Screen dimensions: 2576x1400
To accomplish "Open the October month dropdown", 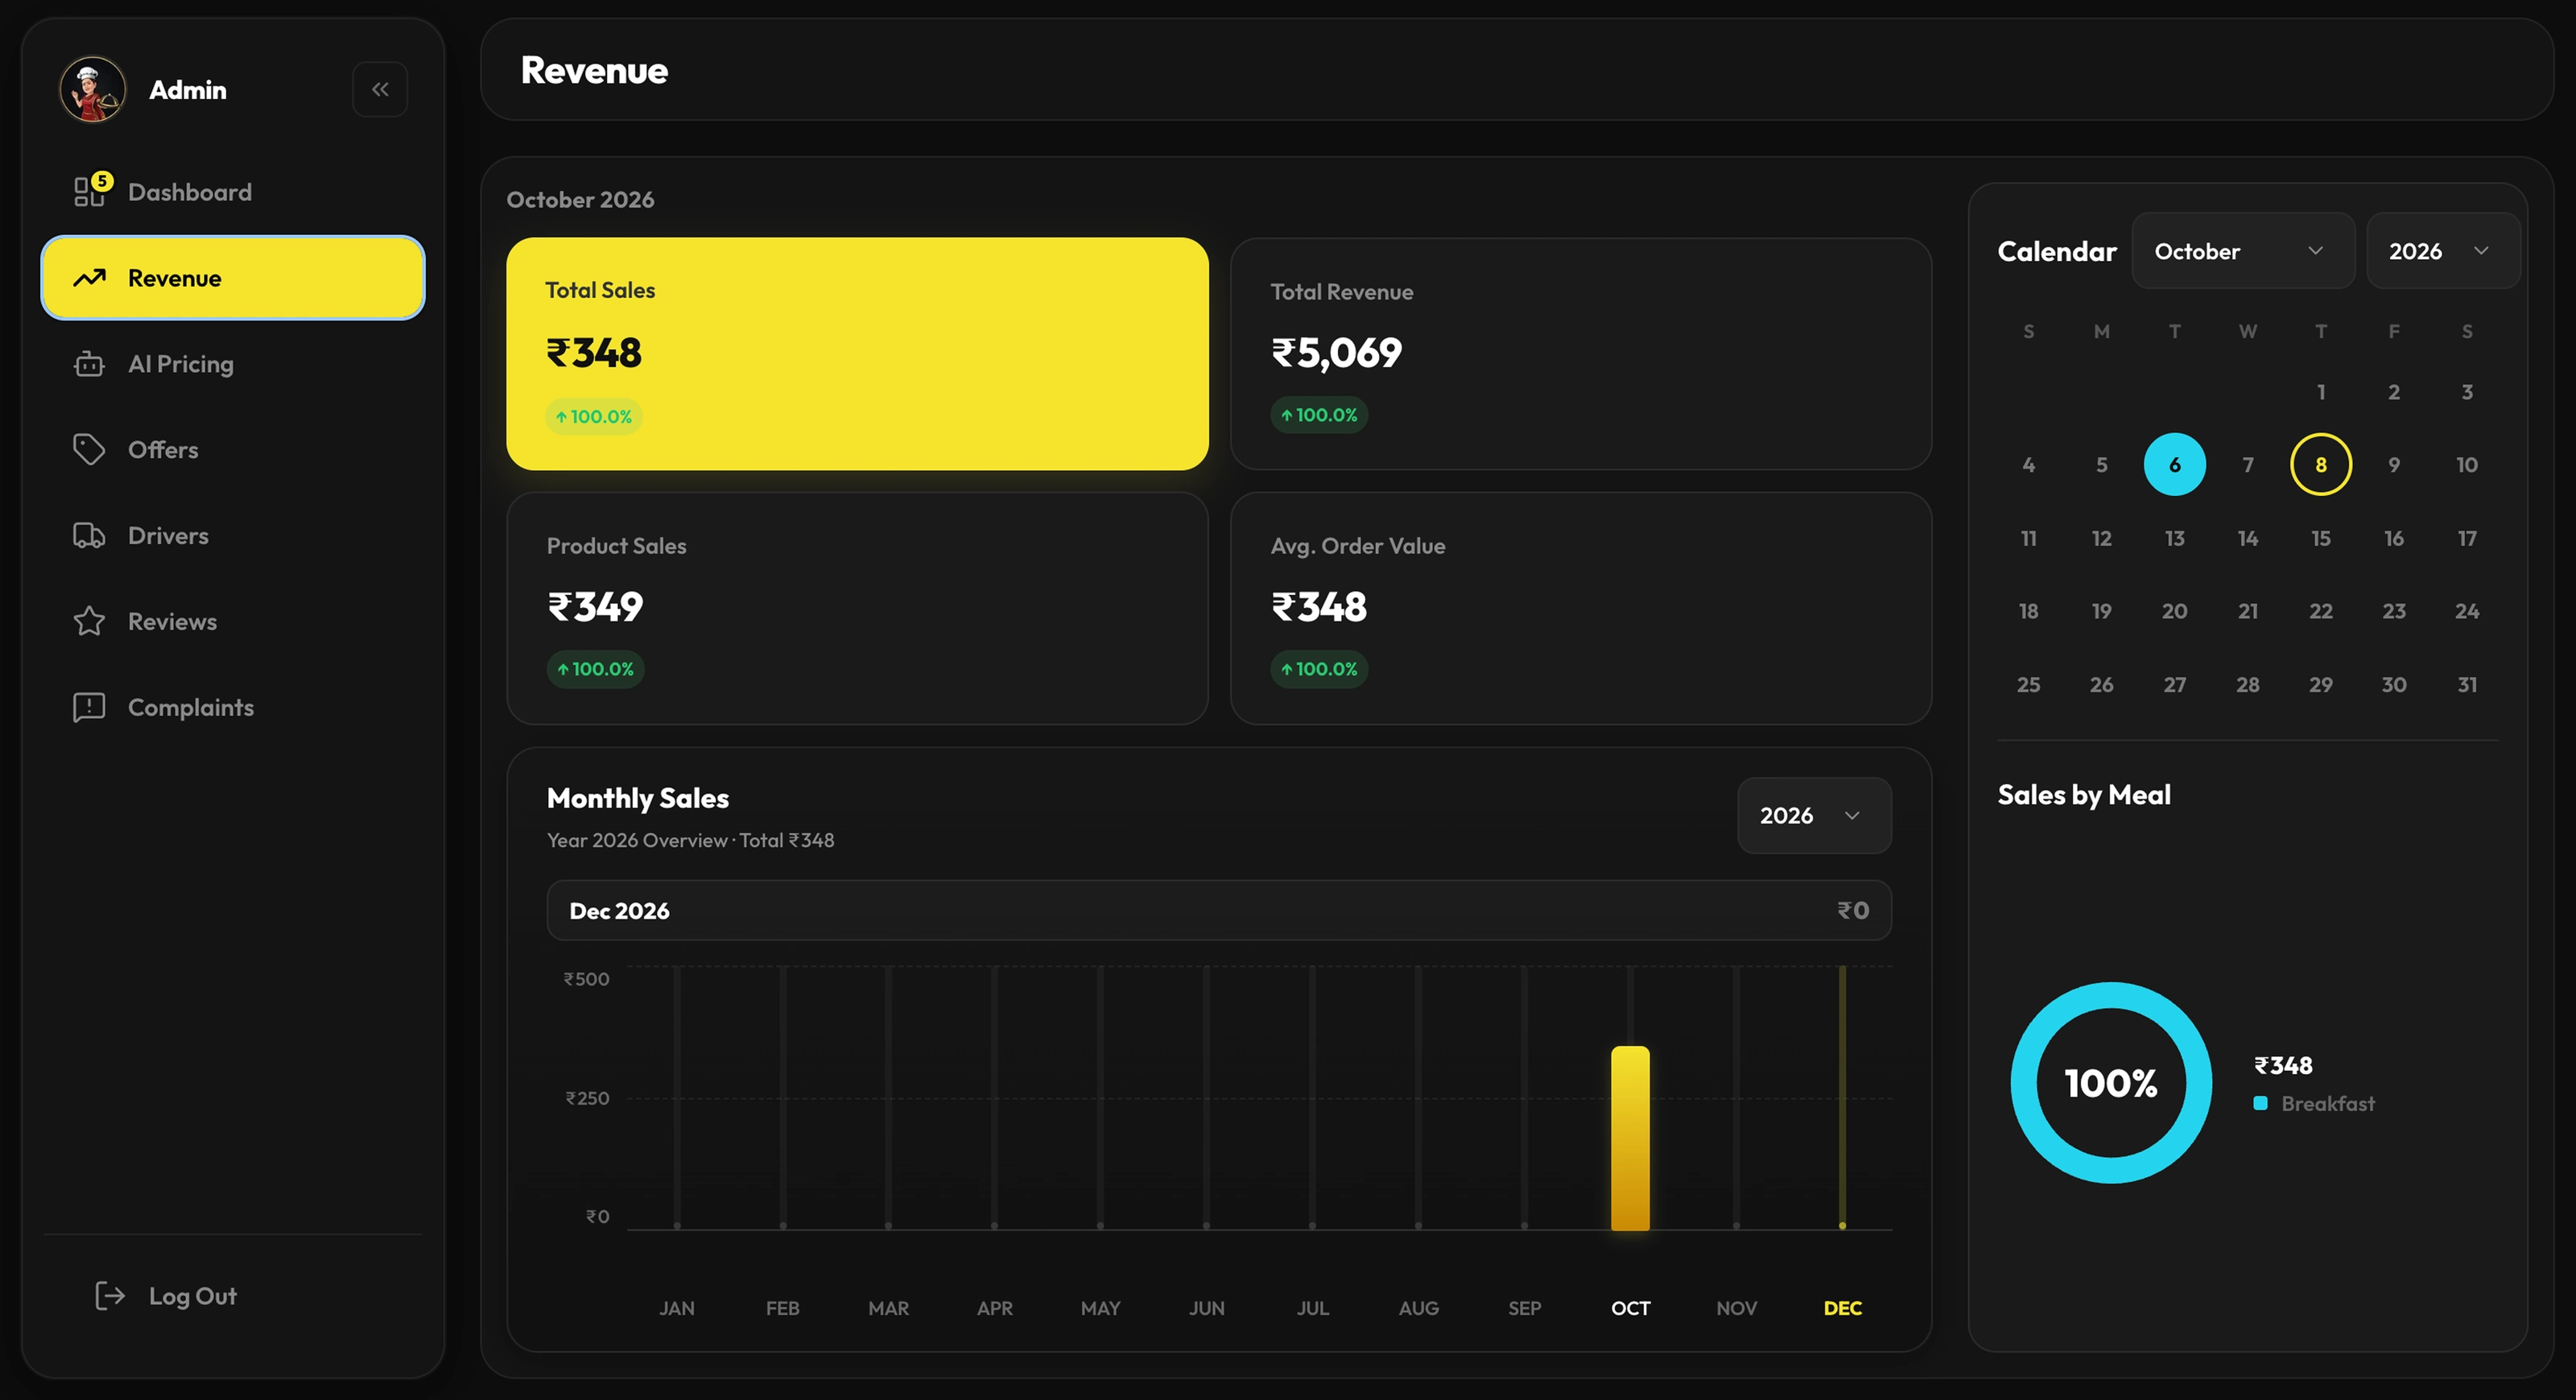I will [2243, 251].
